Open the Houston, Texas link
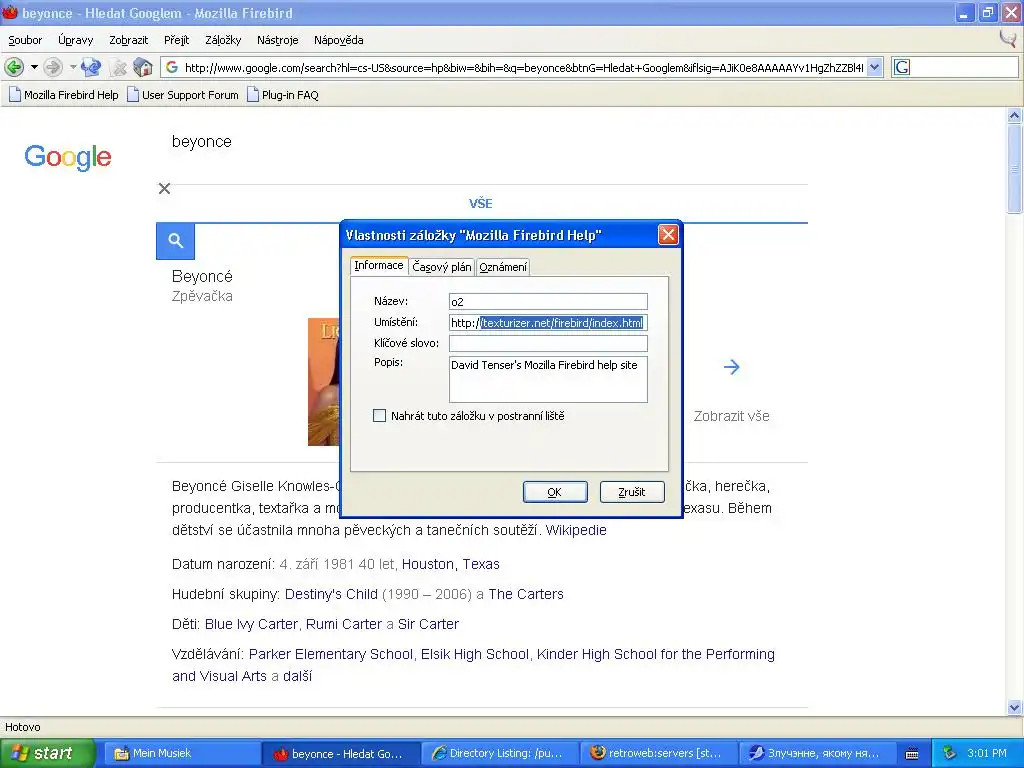This screenshot has height=768, width=1024. [451, 564]
